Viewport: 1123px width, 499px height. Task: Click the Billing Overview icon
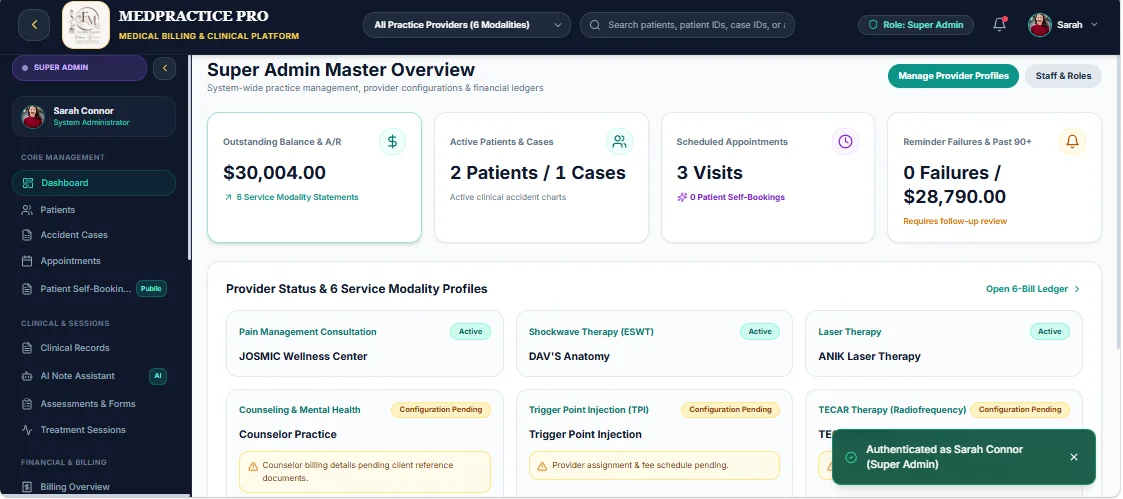coord(27,487)
